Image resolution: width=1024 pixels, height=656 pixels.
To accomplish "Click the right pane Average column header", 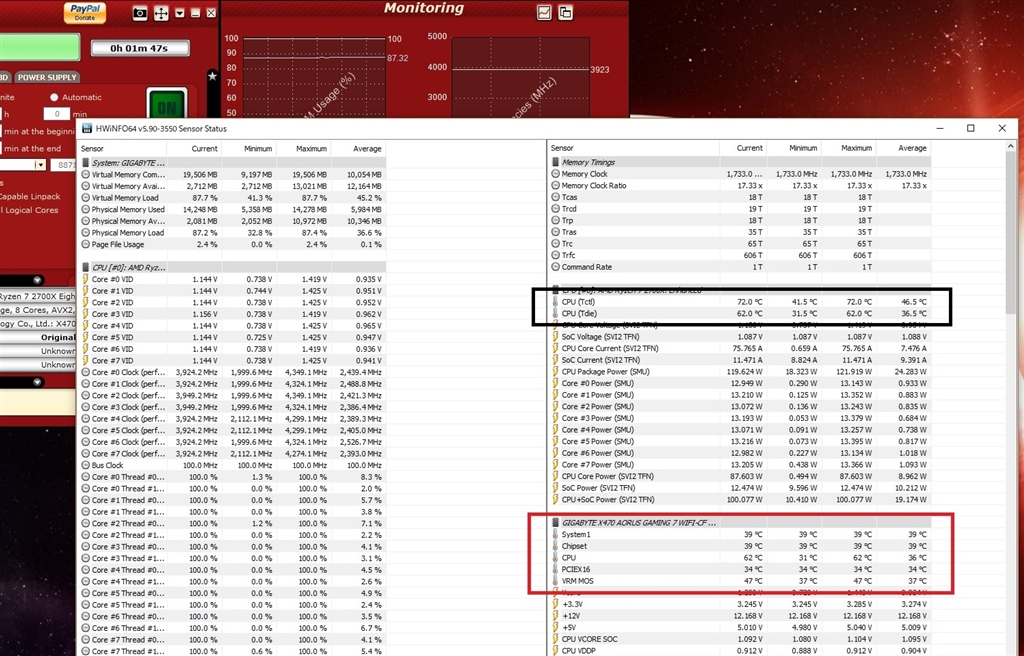I will [912, 148].
